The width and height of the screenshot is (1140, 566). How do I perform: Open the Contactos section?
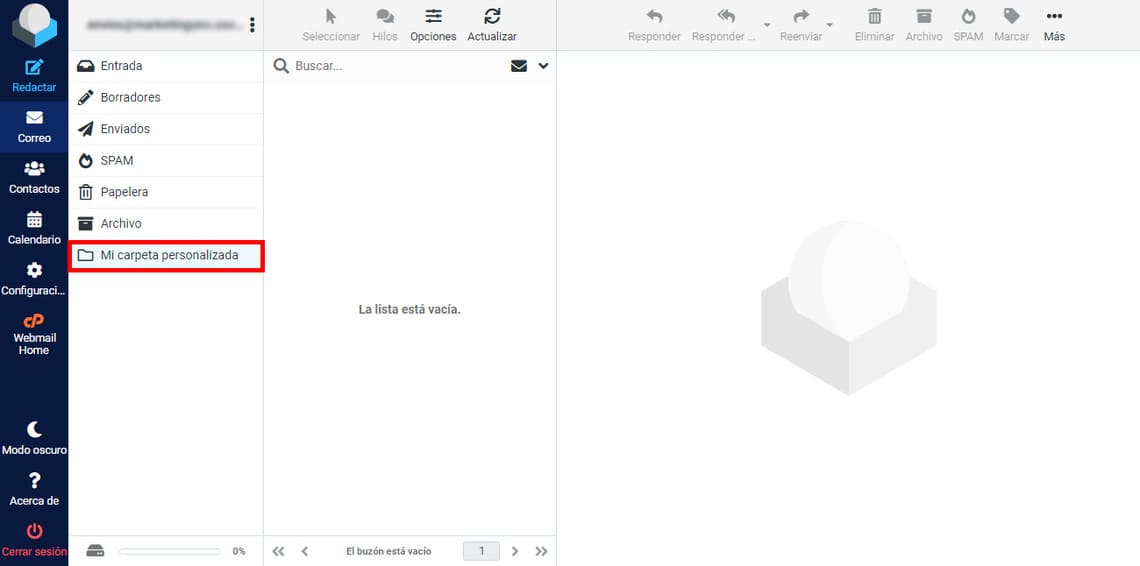pyautogui.click(x=34, y=177)
